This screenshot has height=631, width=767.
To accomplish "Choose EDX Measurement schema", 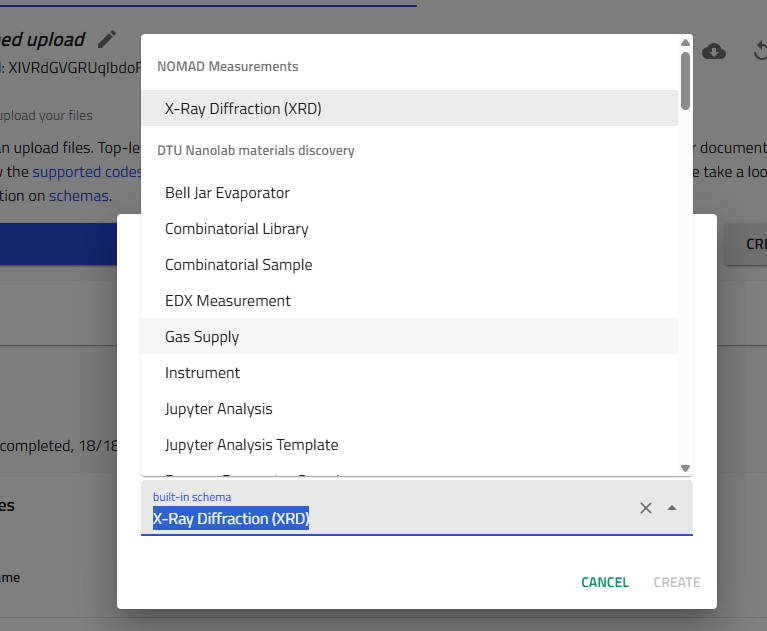I will pyautogui.click(x=409, y=300).
